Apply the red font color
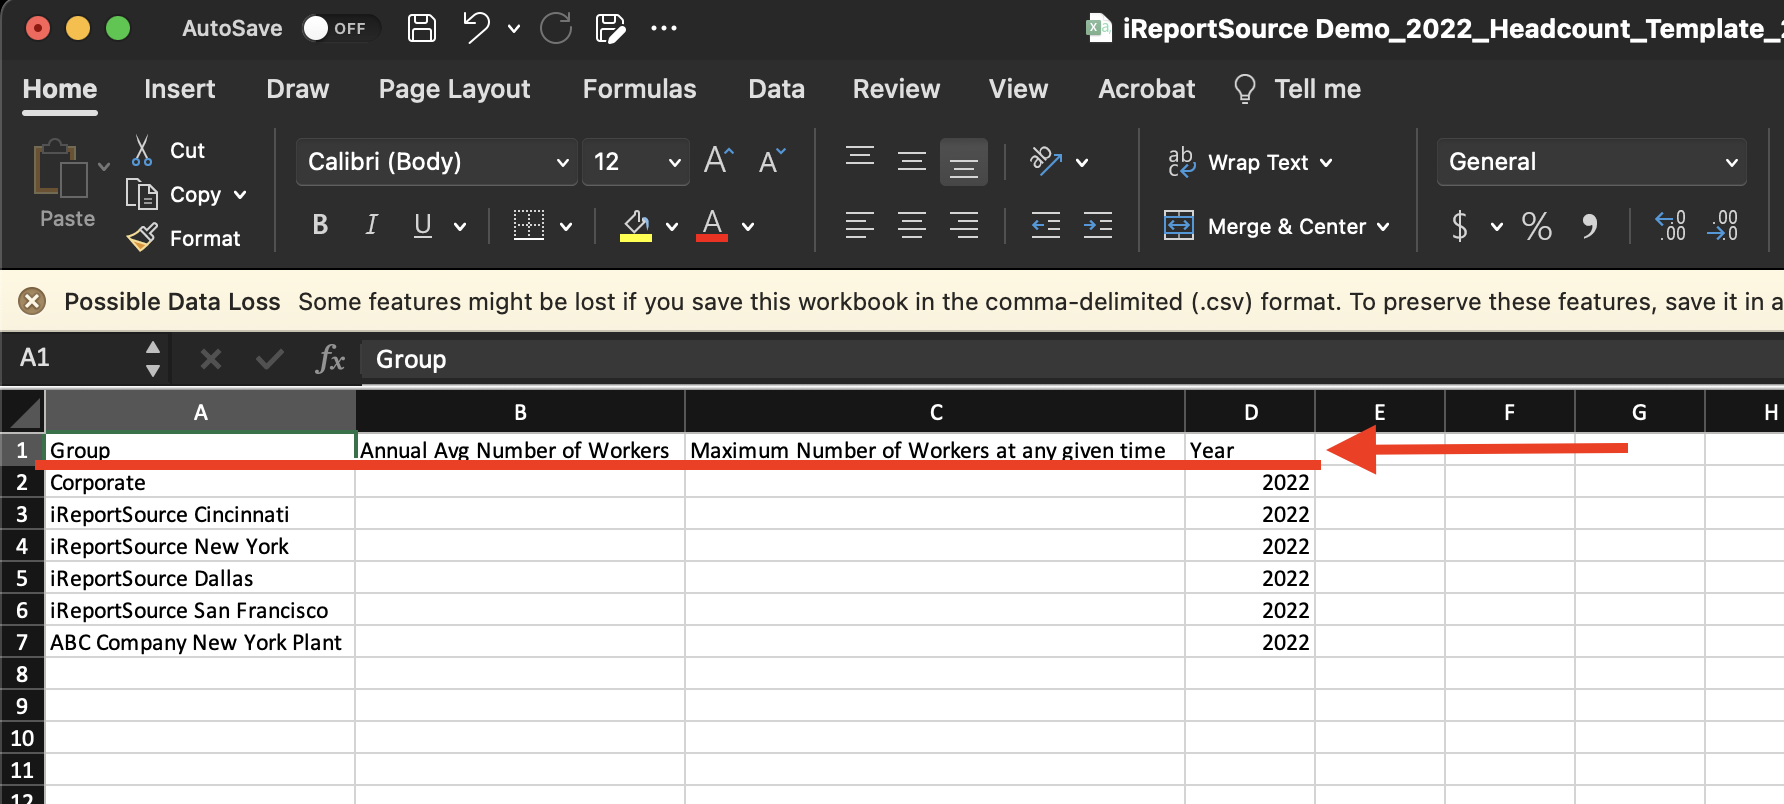The width and height of the screenshot is (1784, 804). click(712, 225)
